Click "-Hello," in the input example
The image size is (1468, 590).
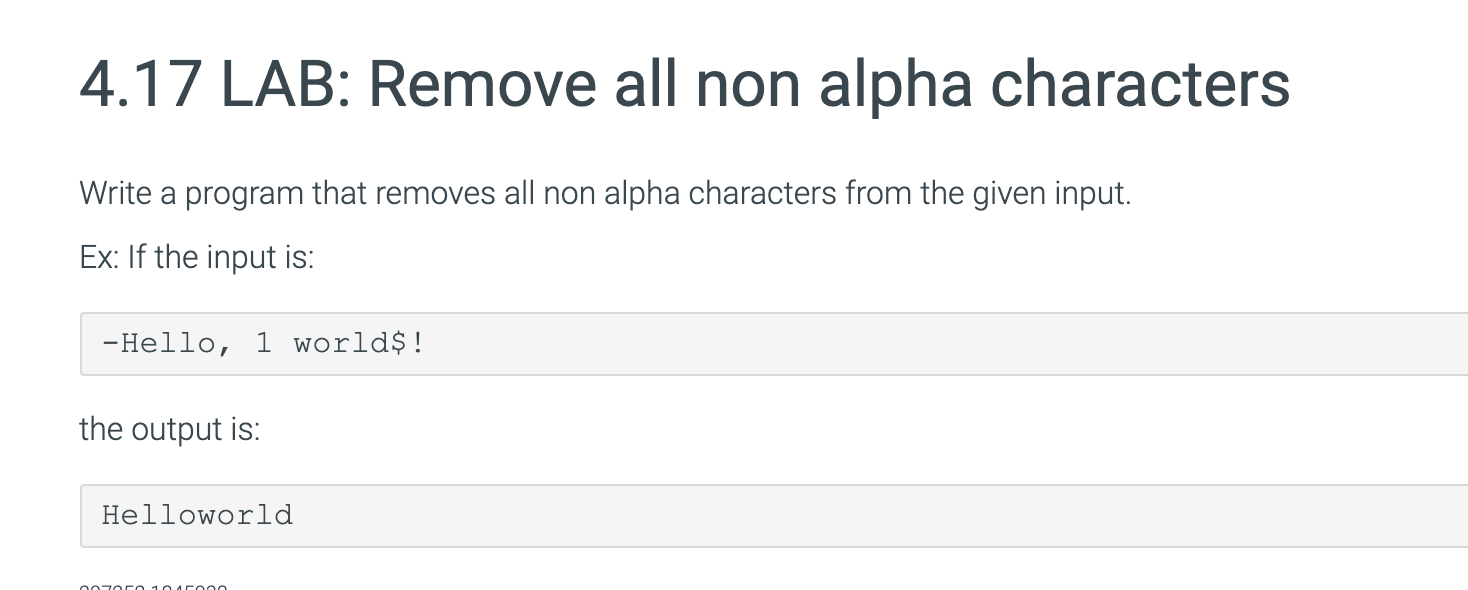coord(168,343)
